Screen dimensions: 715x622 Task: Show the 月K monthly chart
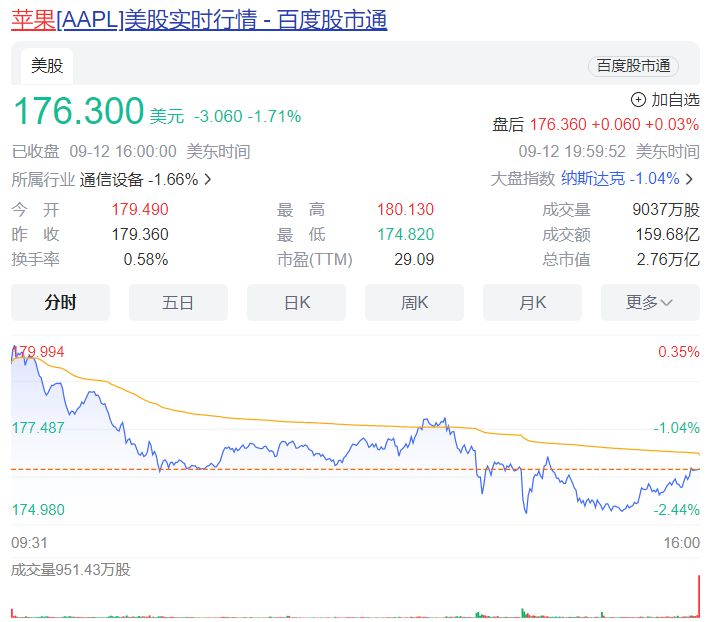(532, 303)
